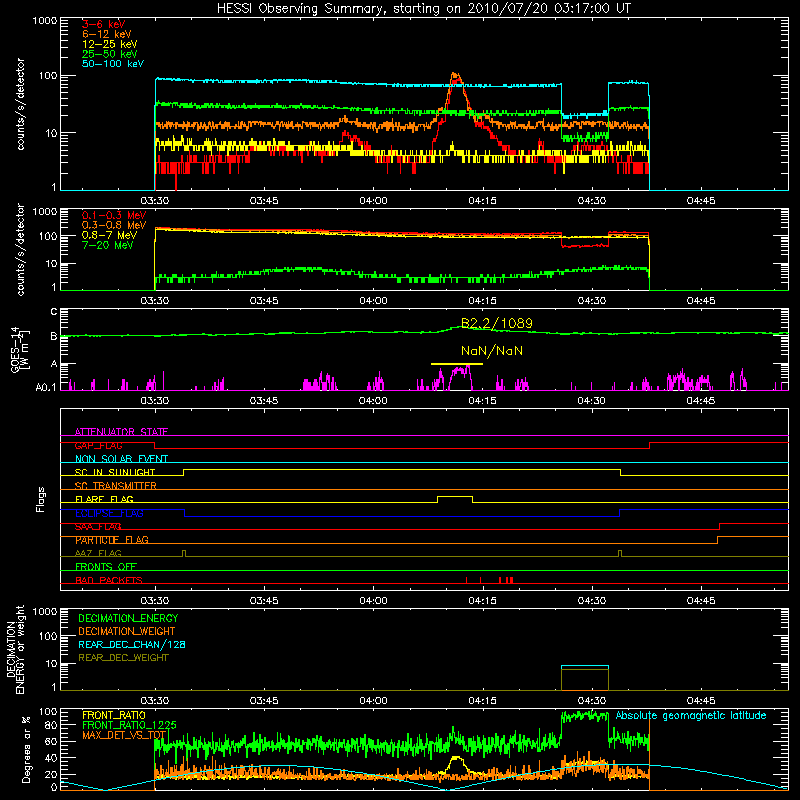Click the B2.2/1089 flare annotation
This screenshot has height=800, width=800.
click(496, 323)
